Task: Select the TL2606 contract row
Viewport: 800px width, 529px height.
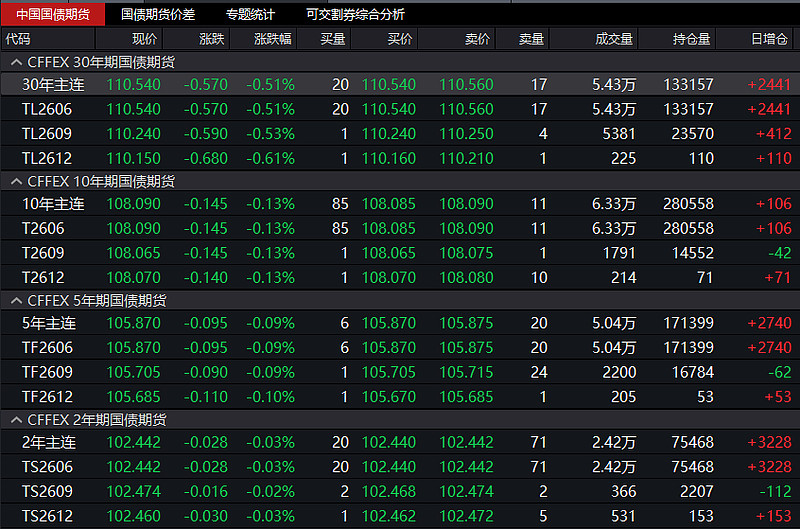Action: [400, 109]
